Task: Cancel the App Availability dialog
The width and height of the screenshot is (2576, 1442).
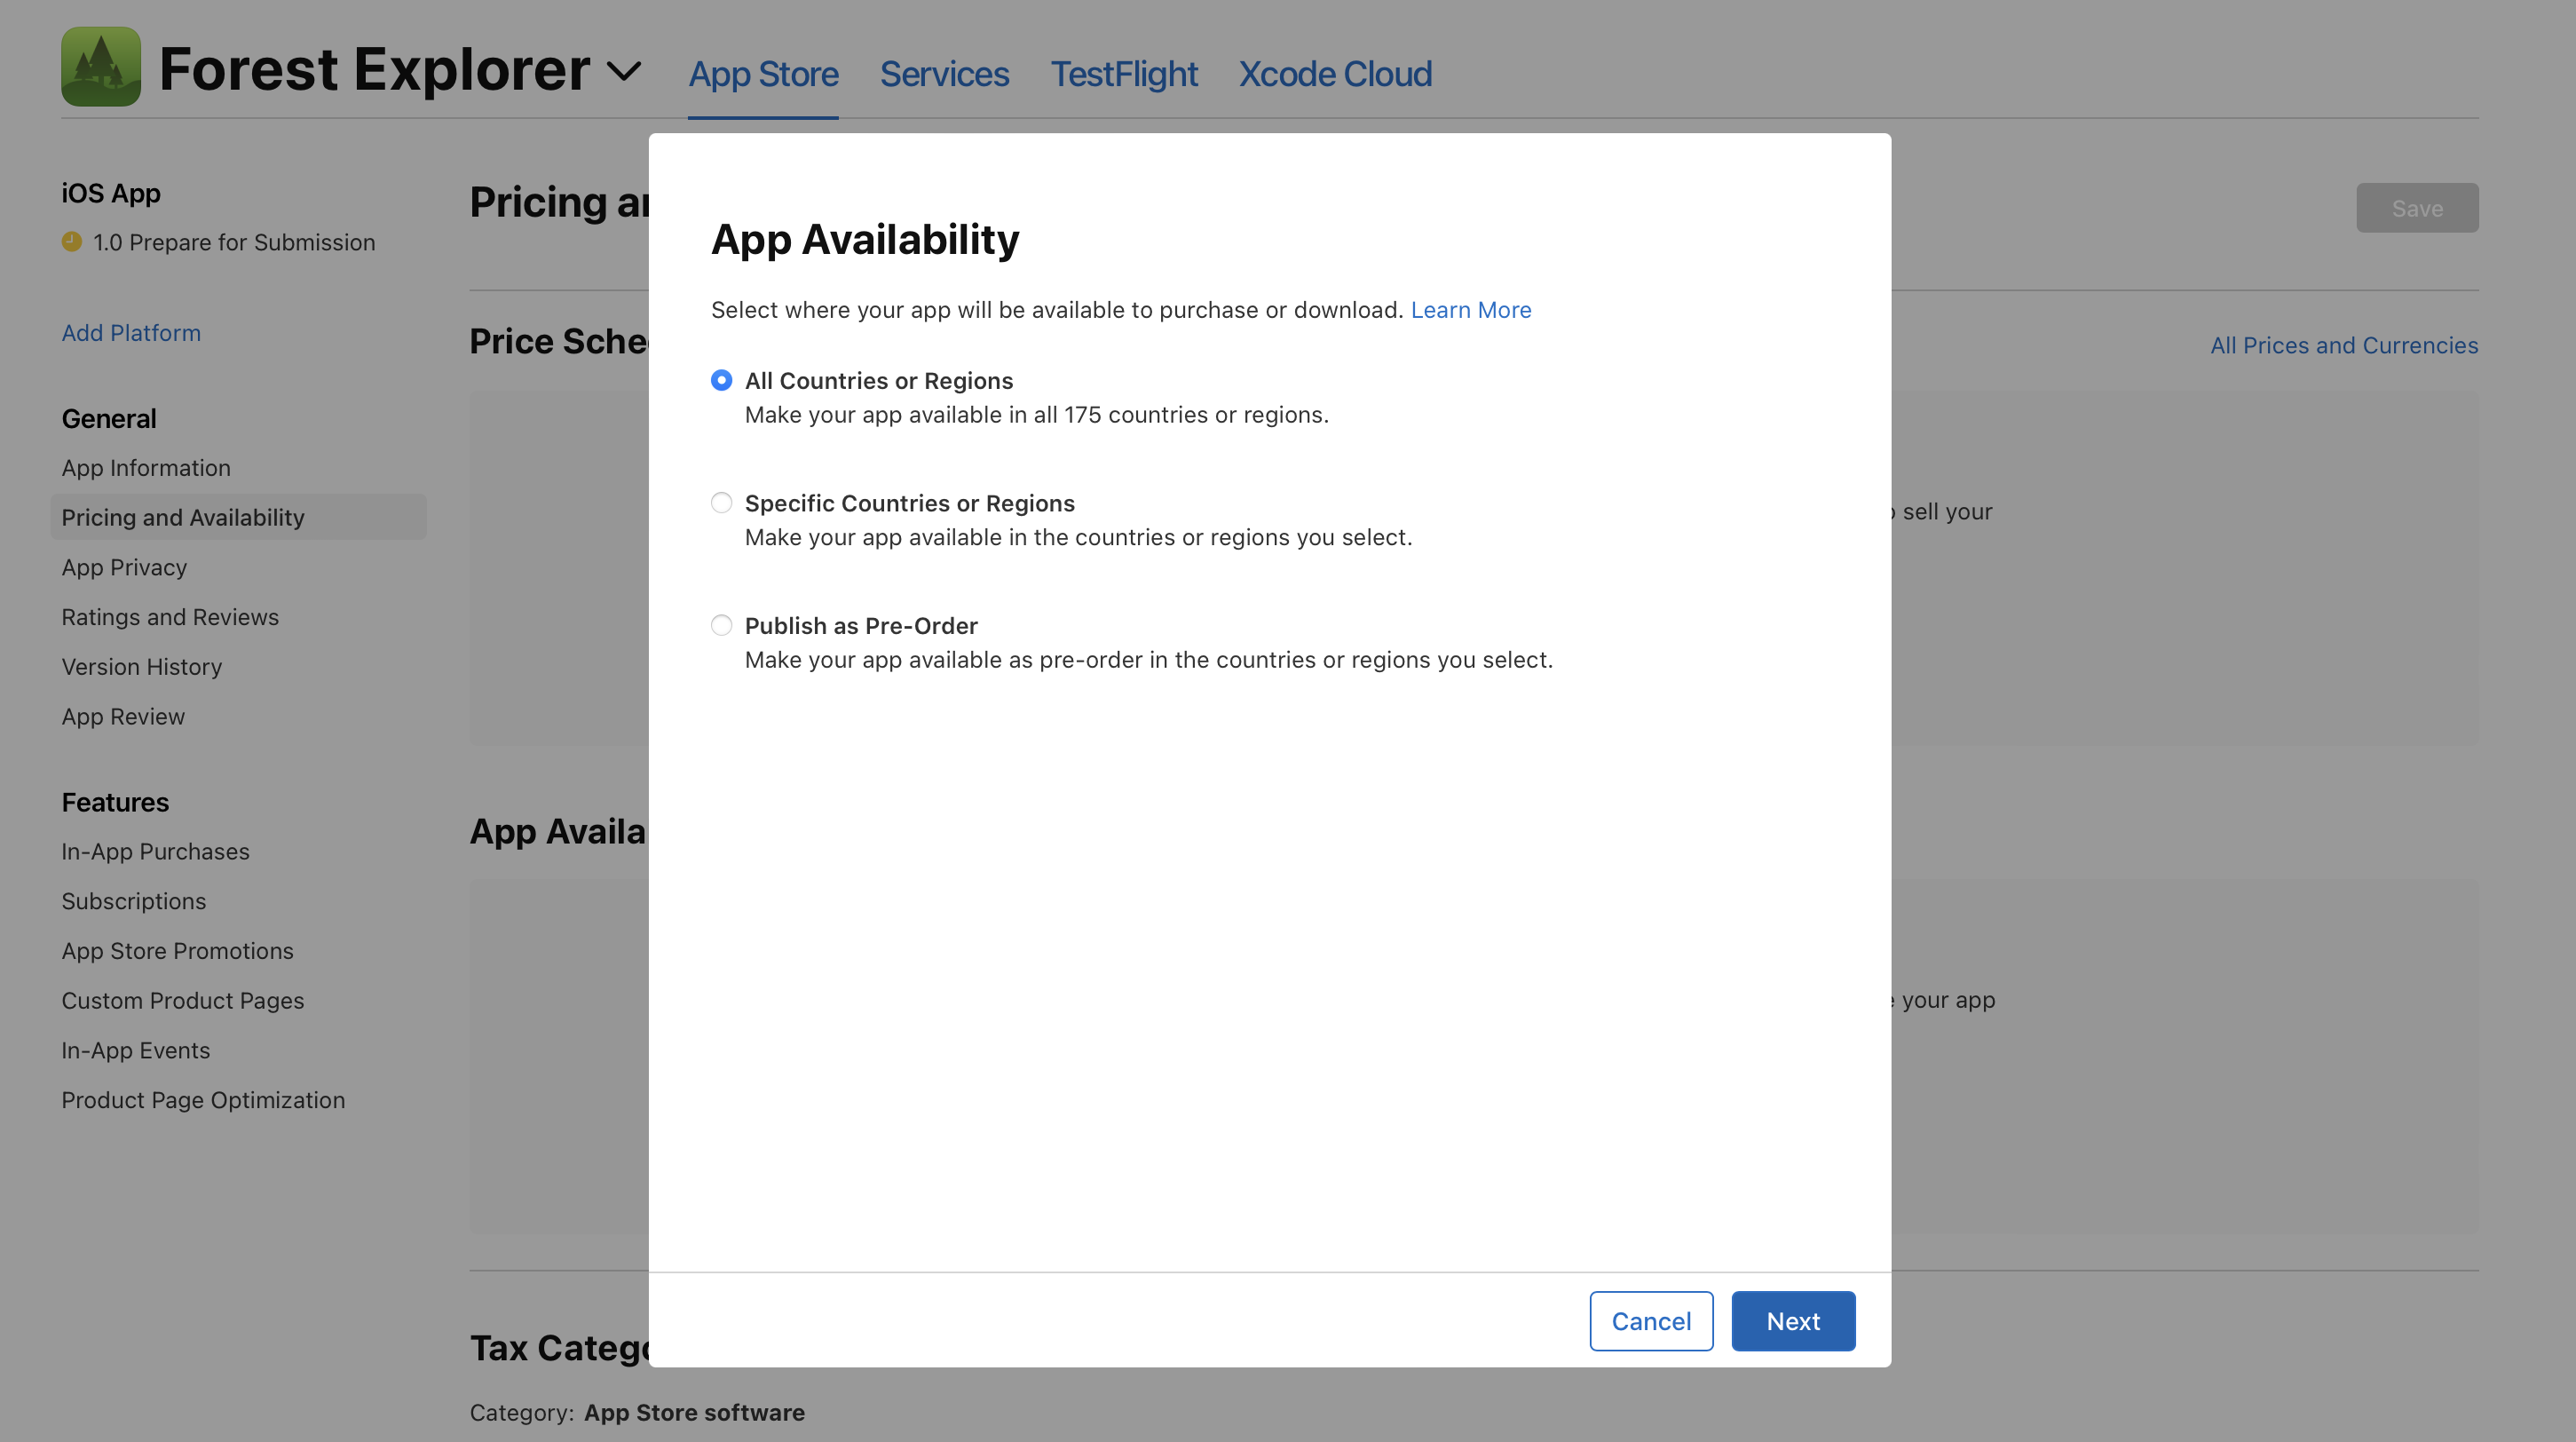Action: tap(1650, 1321)
